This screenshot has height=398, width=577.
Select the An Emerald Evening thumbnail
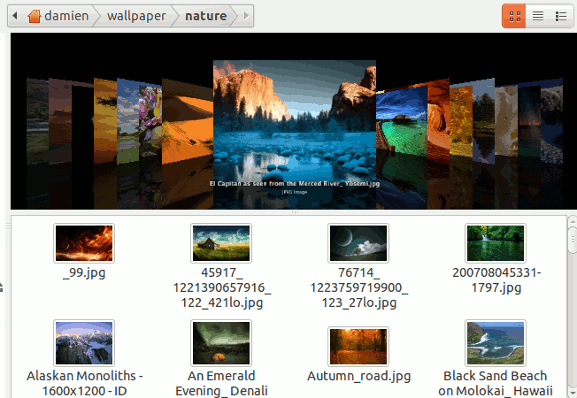click(x=221, y=343)
